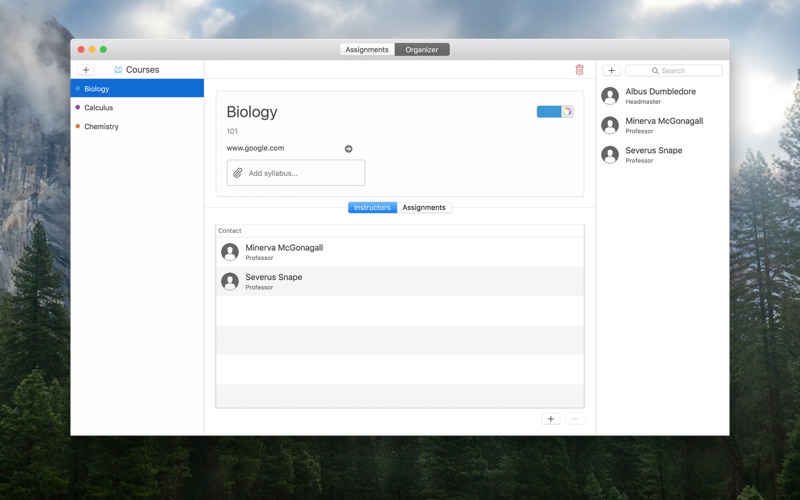This screenshot has height=500, width=800.
Task: Show the course Assignments section tab
Action: tap(424, 208)
